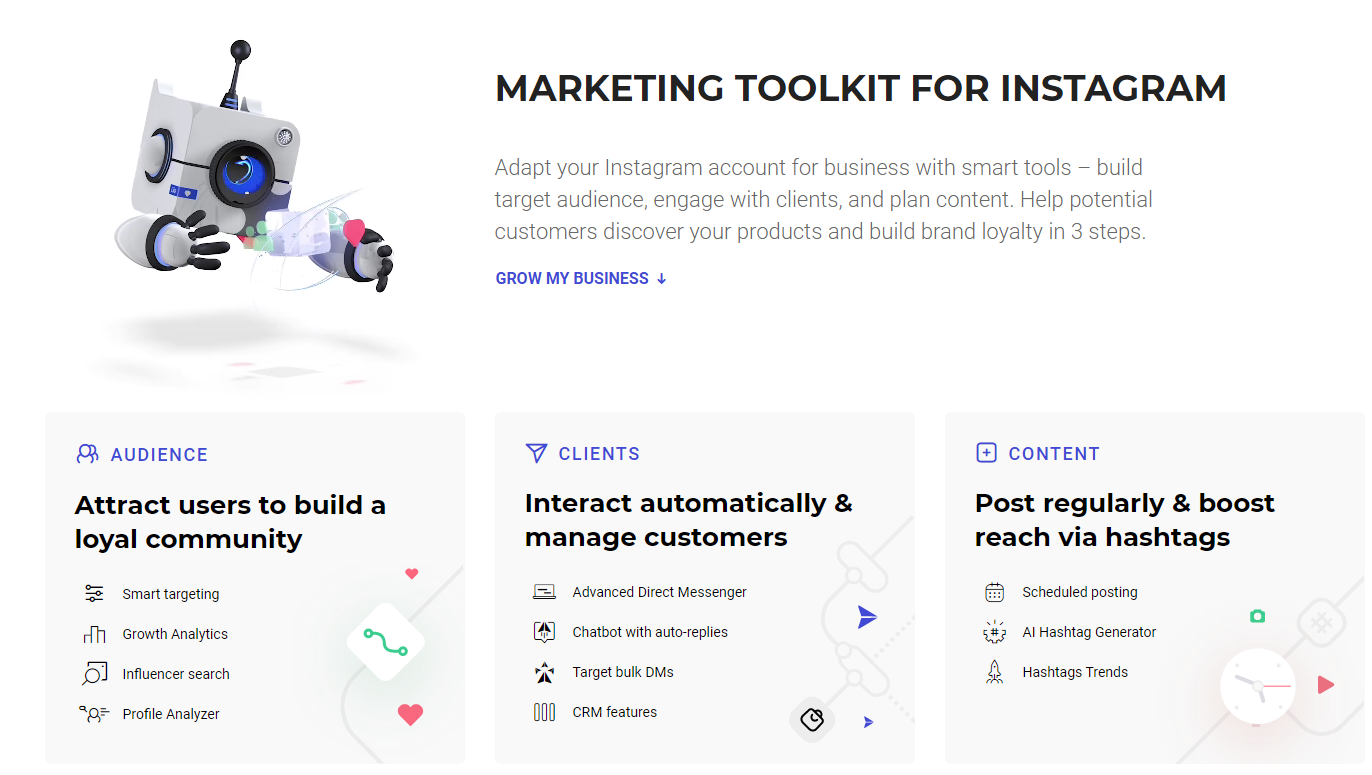Open the CLIENTS section heading

pos(600,453)
